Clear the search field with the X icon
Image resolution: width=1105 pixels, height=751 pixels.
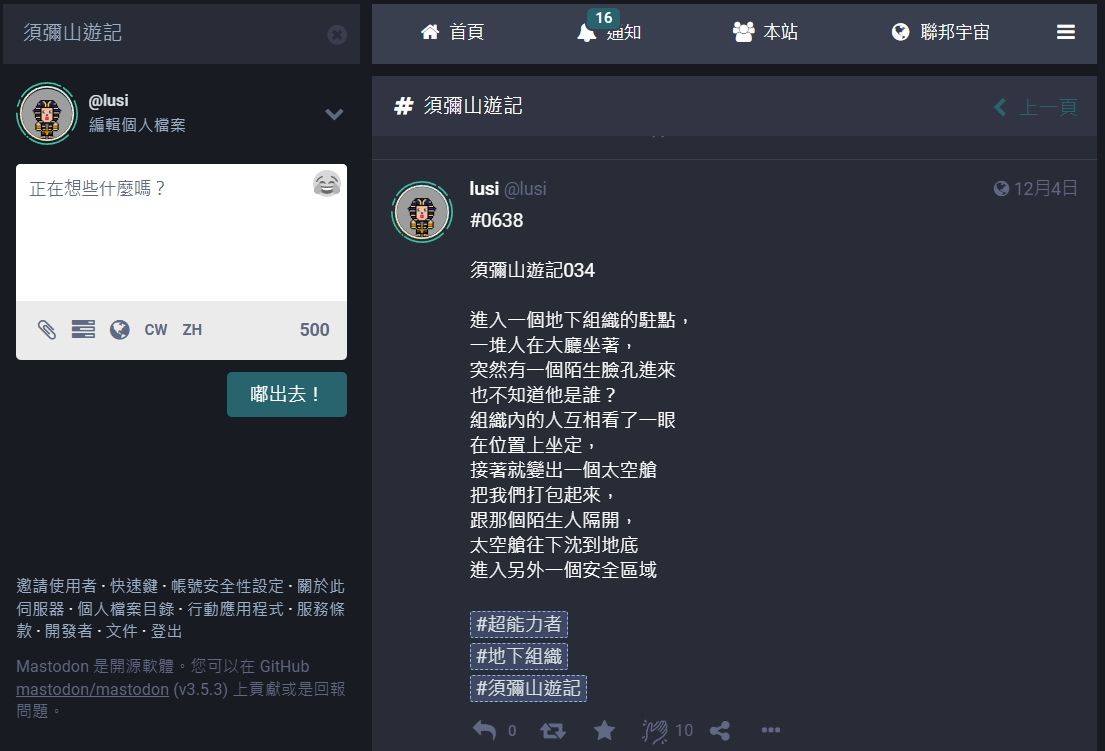(x=337, y=35)
